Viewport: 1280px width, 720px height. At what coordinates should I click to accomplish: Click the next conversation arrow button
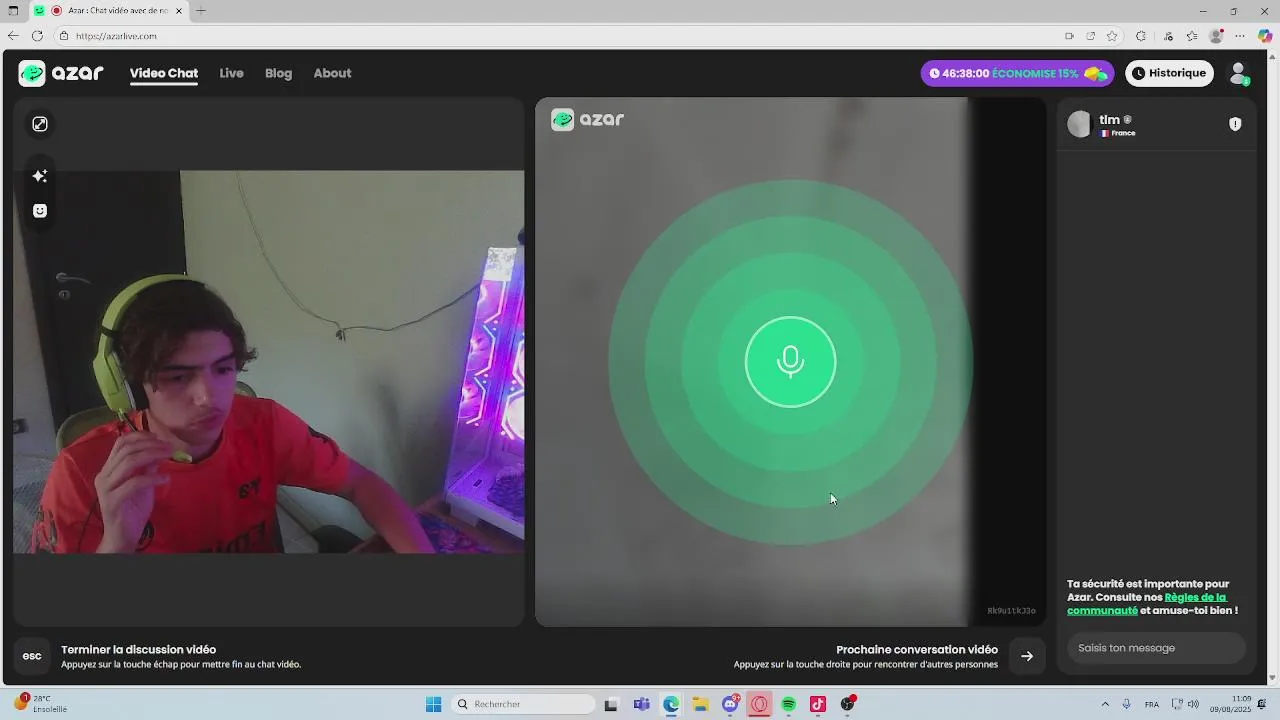(x=1027, y=656)
